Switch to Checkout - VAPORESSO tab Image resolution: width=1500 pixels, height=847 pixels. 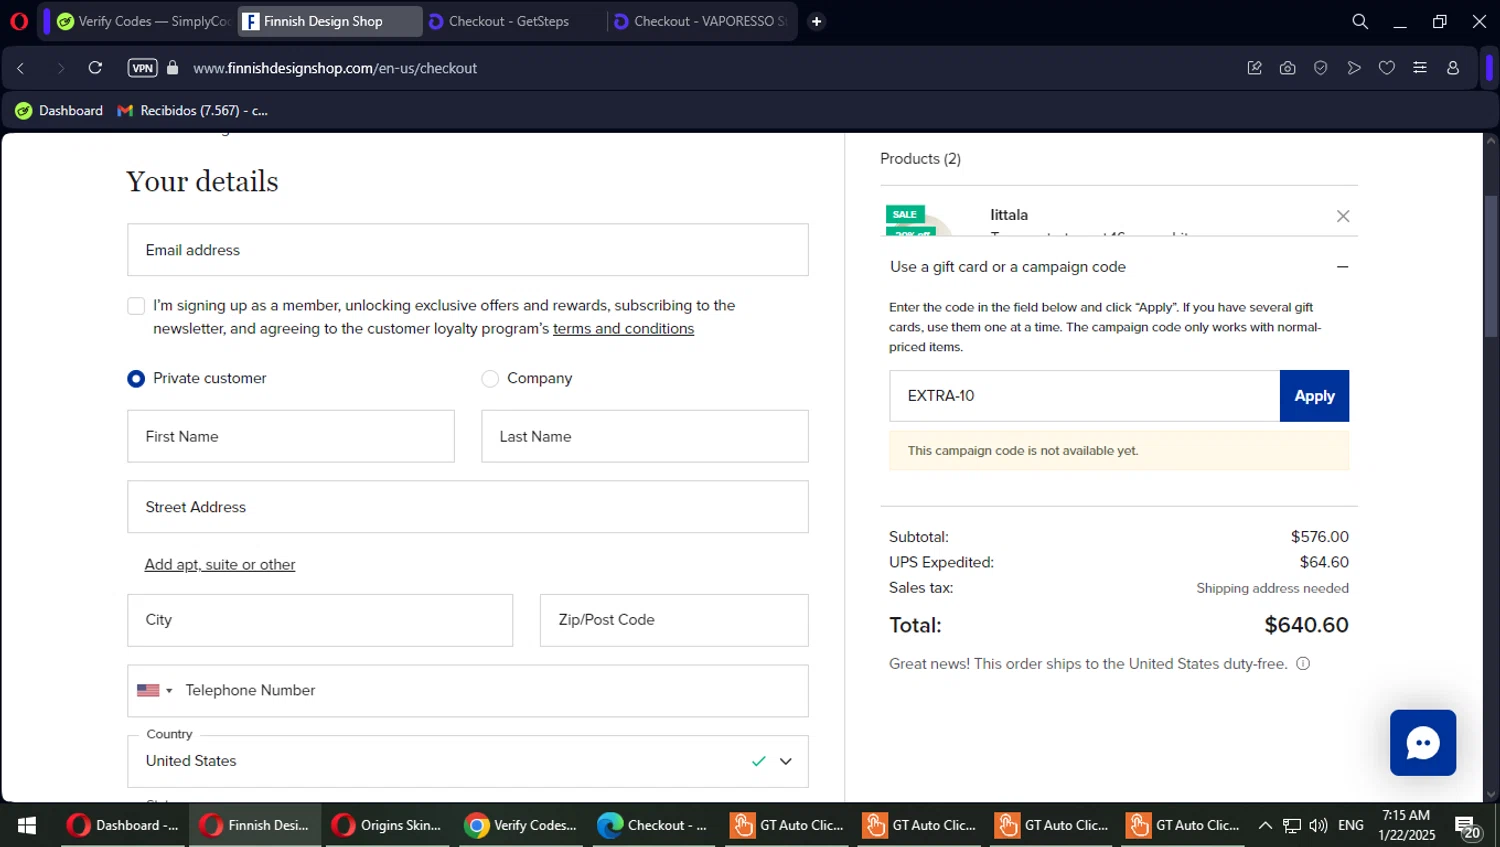700,21
